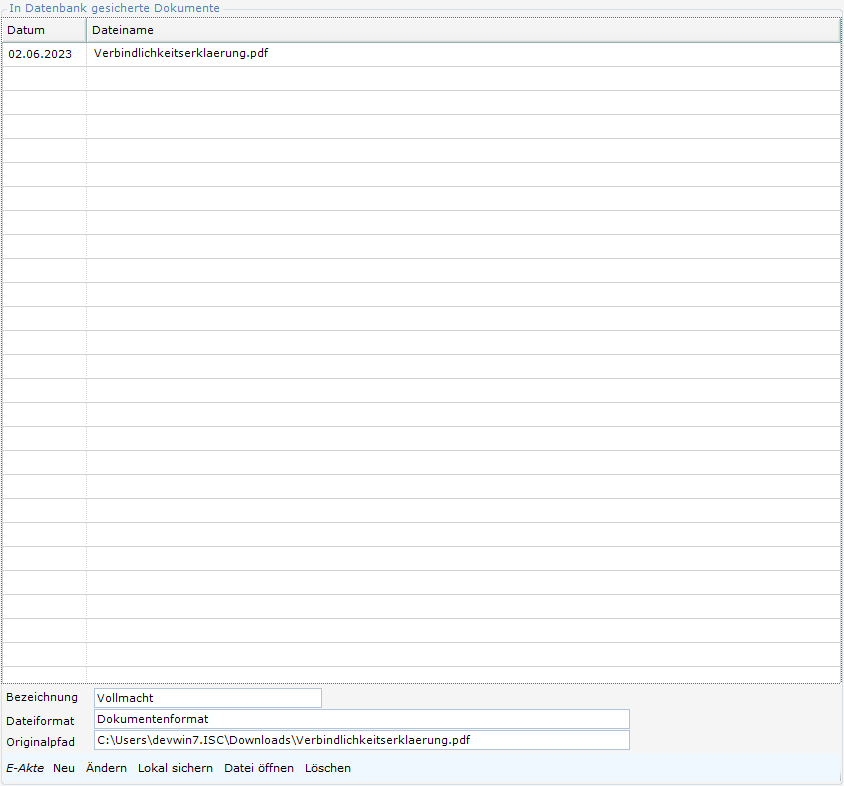Focus the Bezeichnung field containing Vollmacht
The width and height of the screenshot is (844, 786).
(x=208, y=698)
